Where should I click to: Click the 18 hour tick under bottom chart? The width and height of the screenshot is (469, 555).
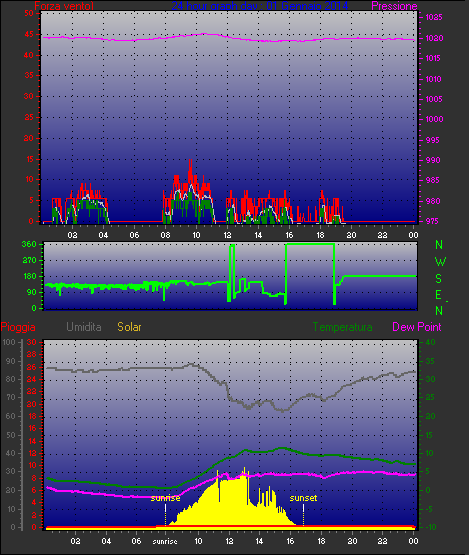point(321,541)
